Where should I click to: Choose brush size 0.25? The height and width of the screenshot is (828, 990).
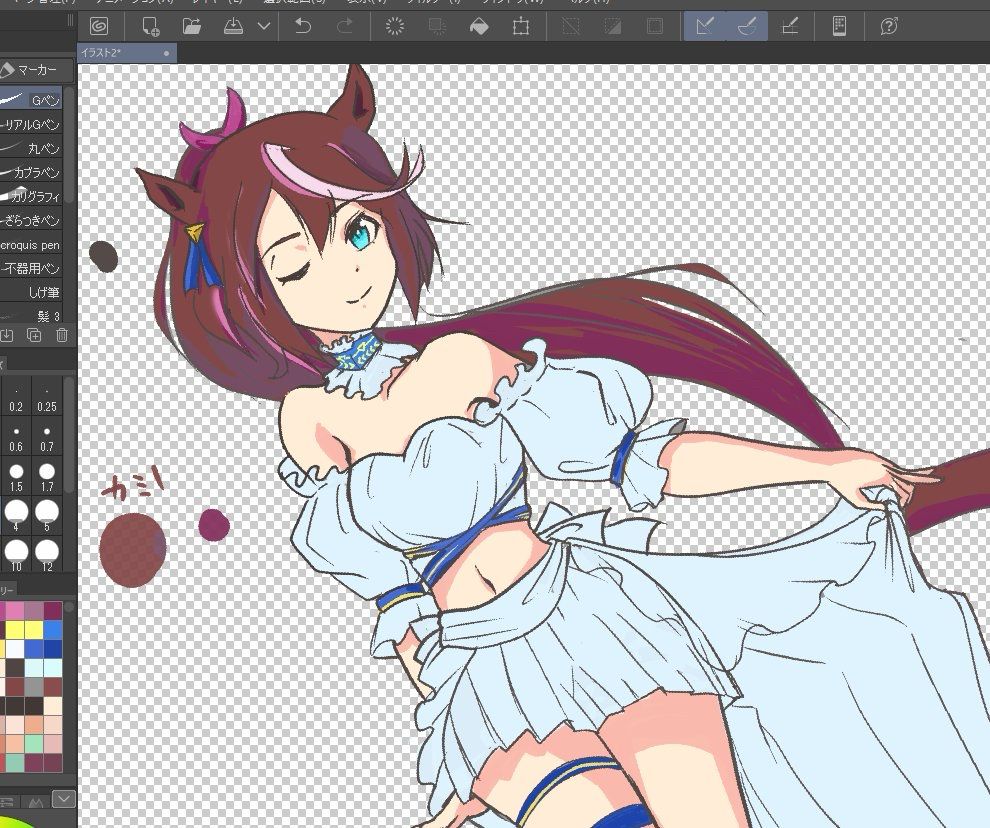(x=47, y=398)
